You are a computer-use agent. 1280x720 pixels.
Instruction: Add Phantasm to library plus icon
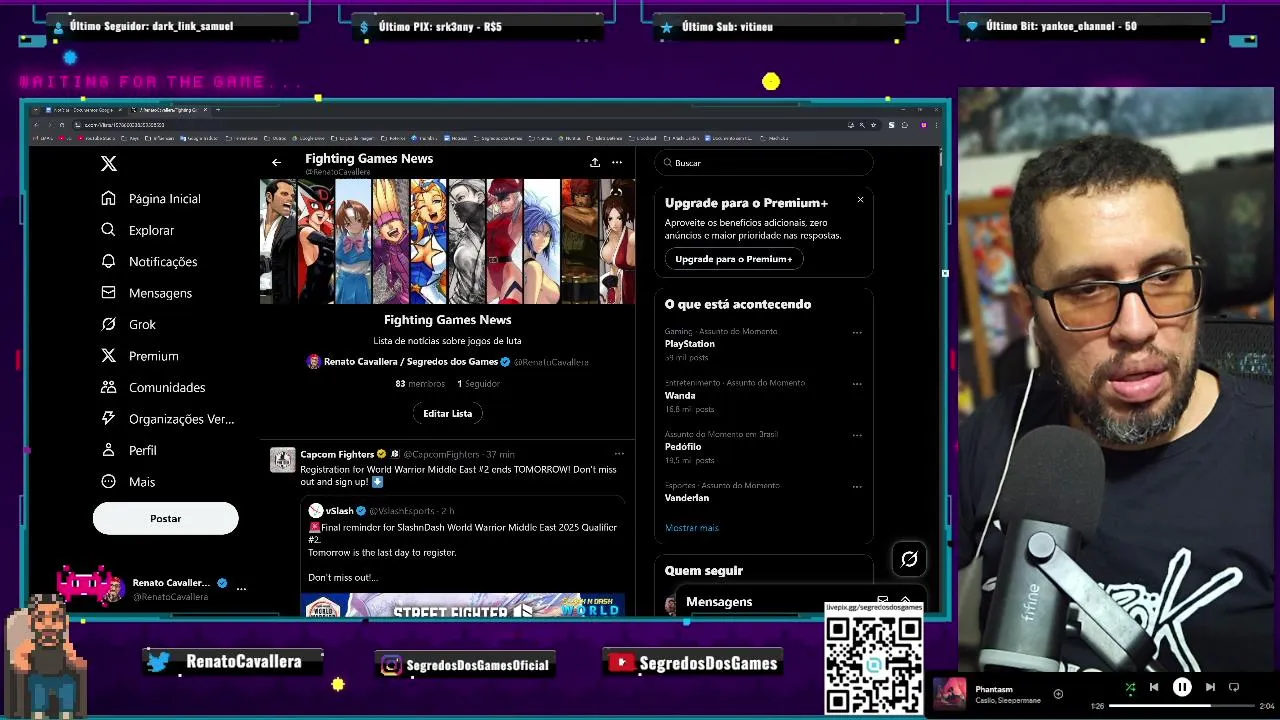tap(1058, 694)
